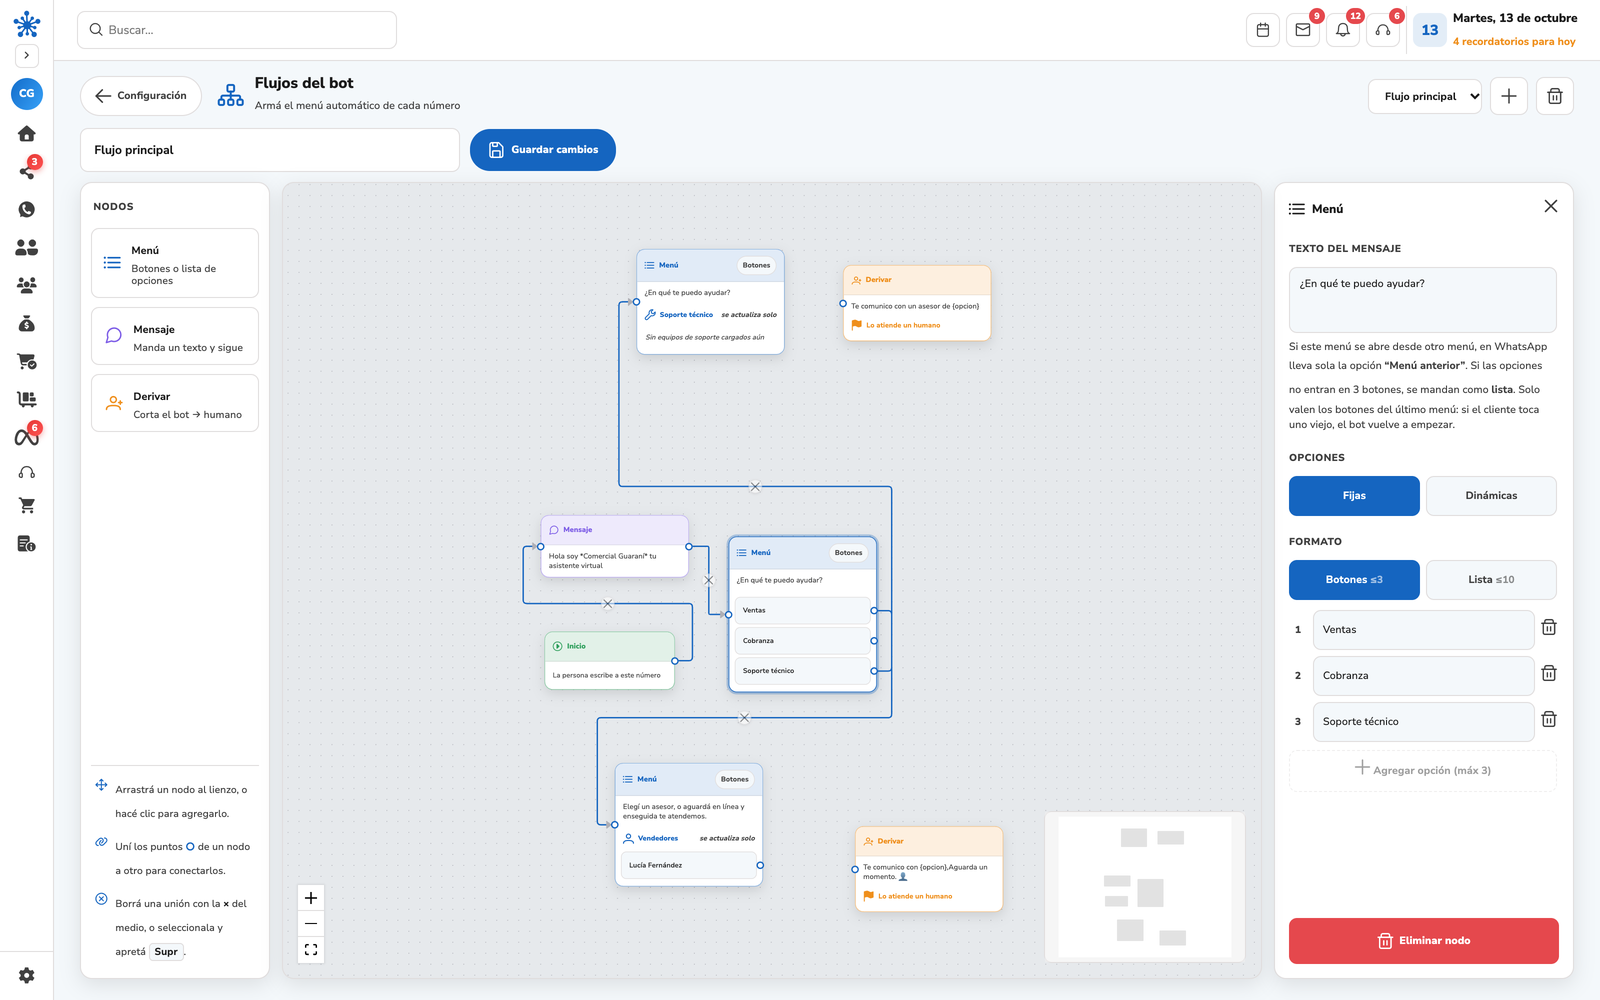Open the headset support icon in top bar
This screenshot has width=1600, height=1000.
click(1383, 30)
